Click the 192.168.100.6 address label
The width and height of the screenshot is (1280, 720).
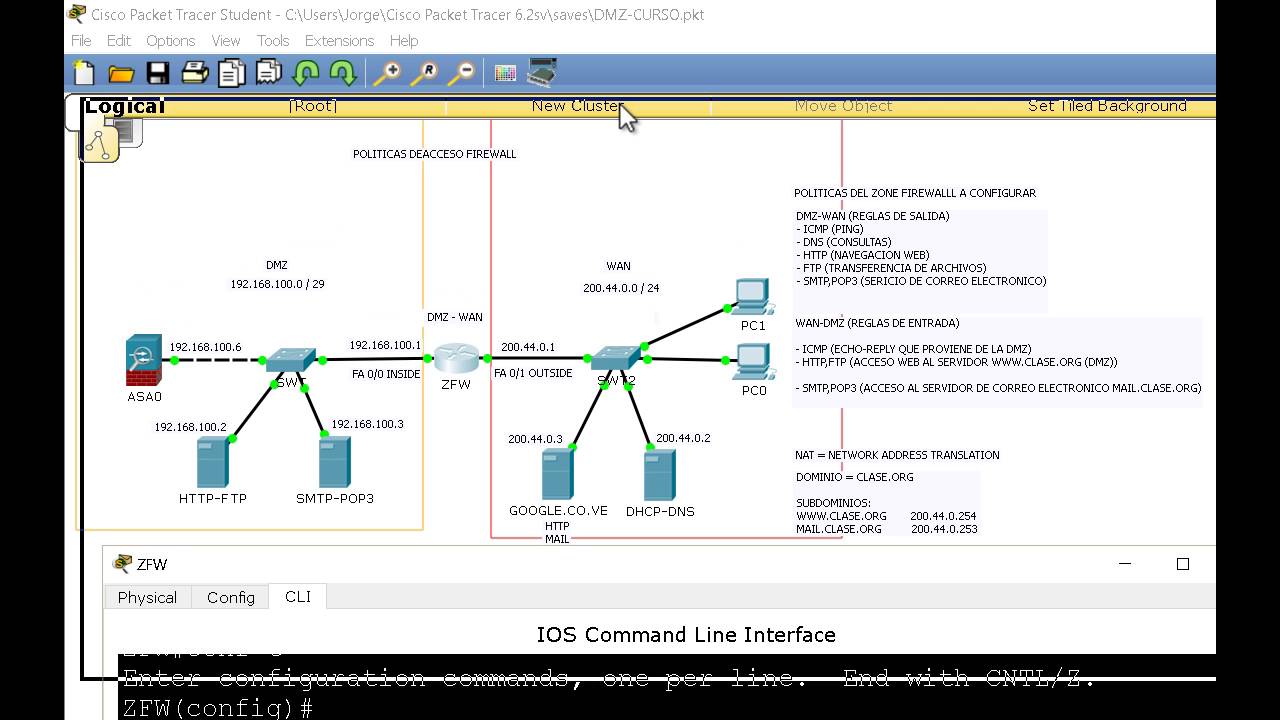pyautogui.click(x=205, y=347)
